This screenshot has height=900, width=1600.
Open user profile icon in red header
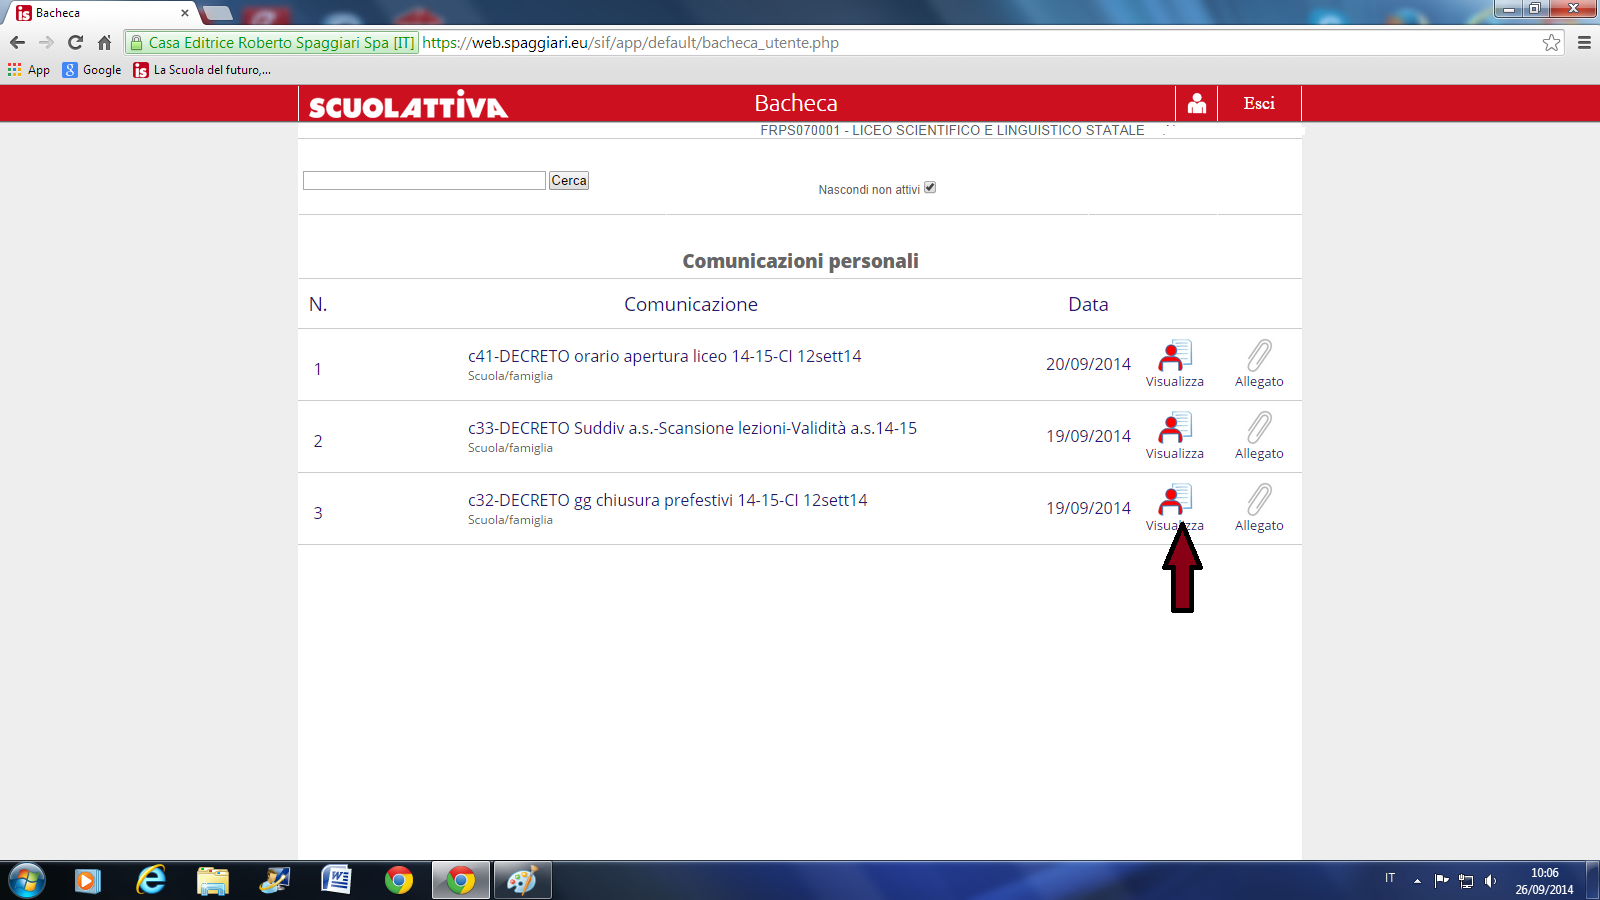click(x=1196, y=104)
